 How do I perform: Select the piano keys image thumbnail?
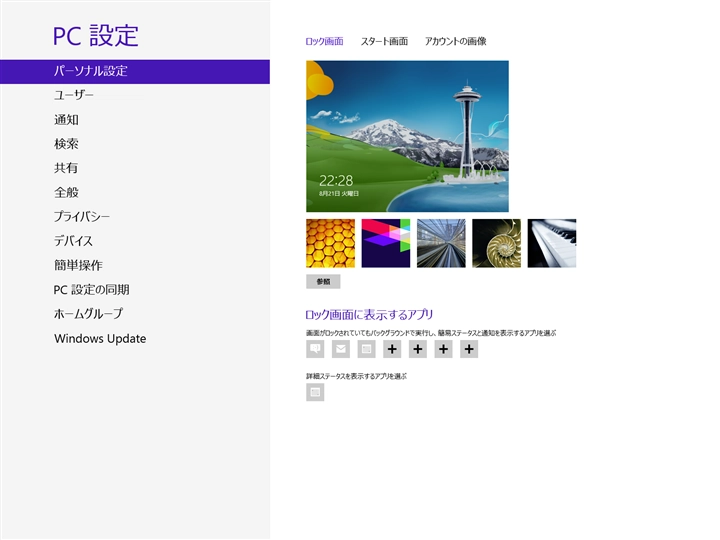pos(552,243)
